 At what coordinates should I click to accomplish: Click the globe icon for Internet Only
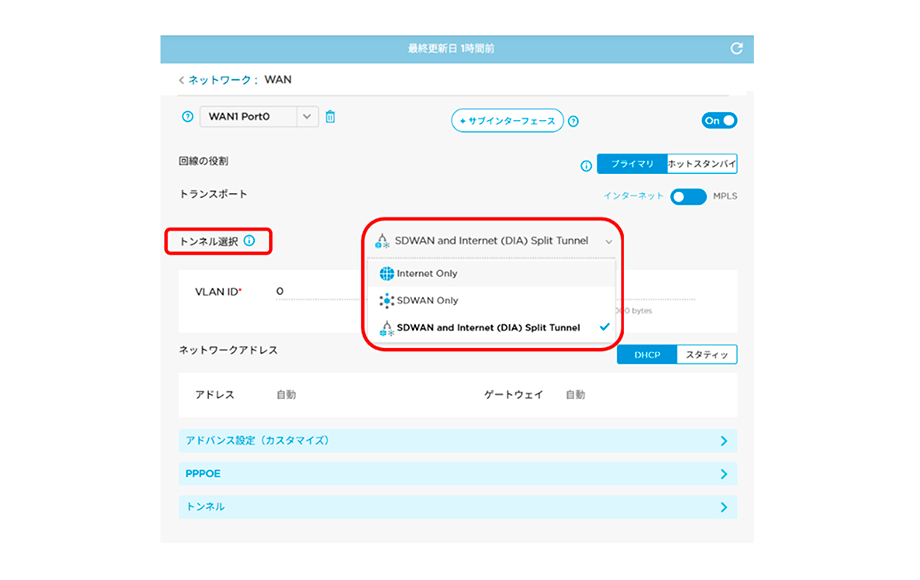(x=386, y=273)
